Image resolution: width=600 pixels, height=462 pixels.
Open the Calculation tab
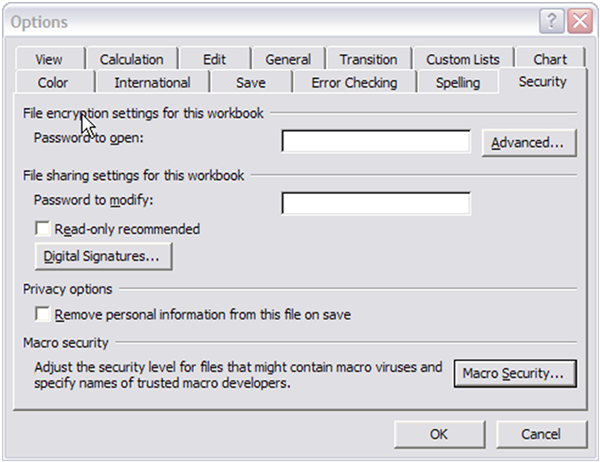(x=131, y=60)
